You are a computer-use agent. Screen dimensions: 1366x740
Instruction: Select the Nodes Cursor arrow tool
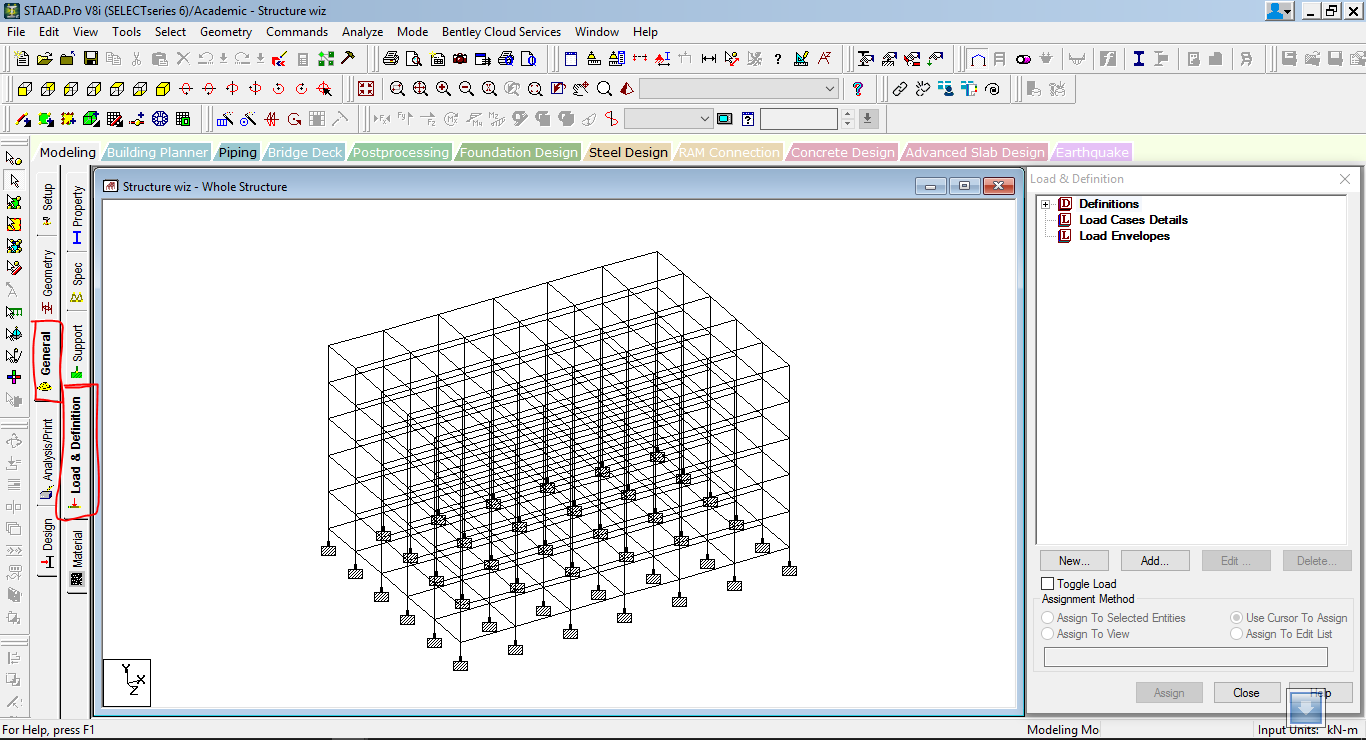[x=14, y=158]
